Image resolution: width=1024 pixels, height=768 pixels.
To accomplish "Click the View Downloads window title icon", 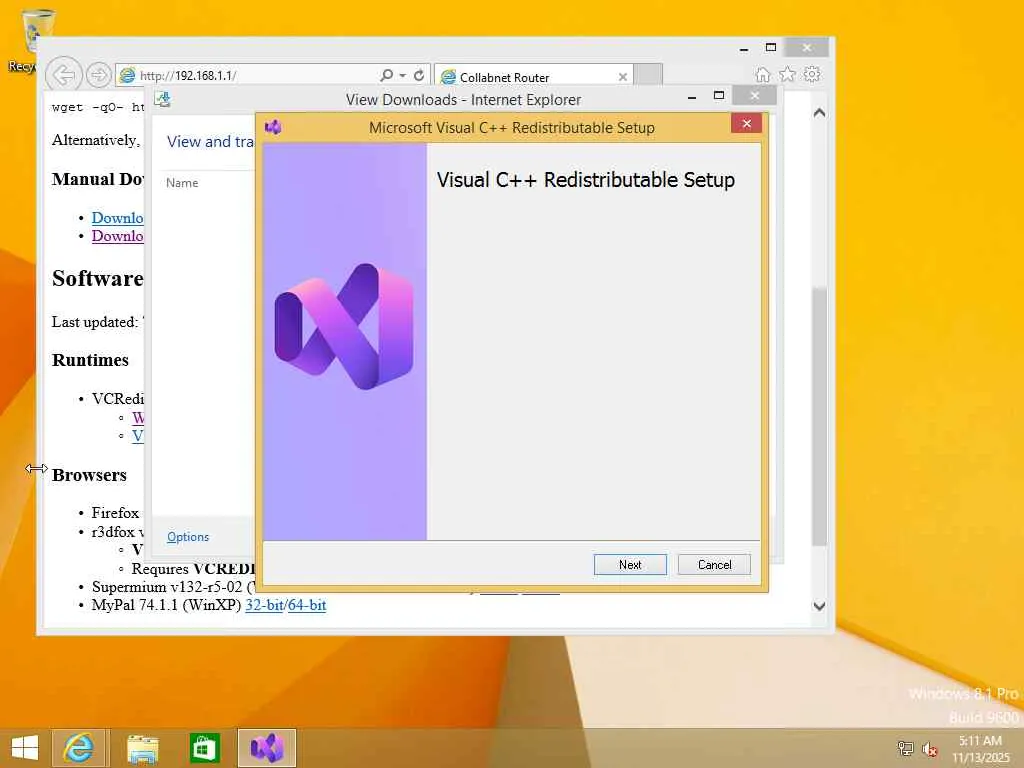I will 162,99.
